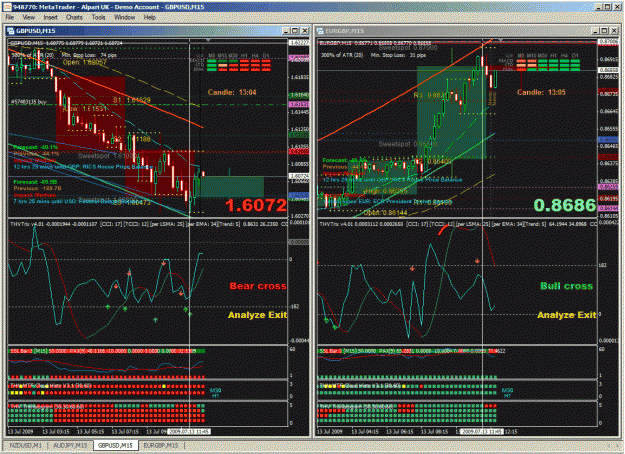Viewport: 625px width, 454px height.
Task: Switch to the AUDJPY,M15 chart tab
Action: [71, 445]
